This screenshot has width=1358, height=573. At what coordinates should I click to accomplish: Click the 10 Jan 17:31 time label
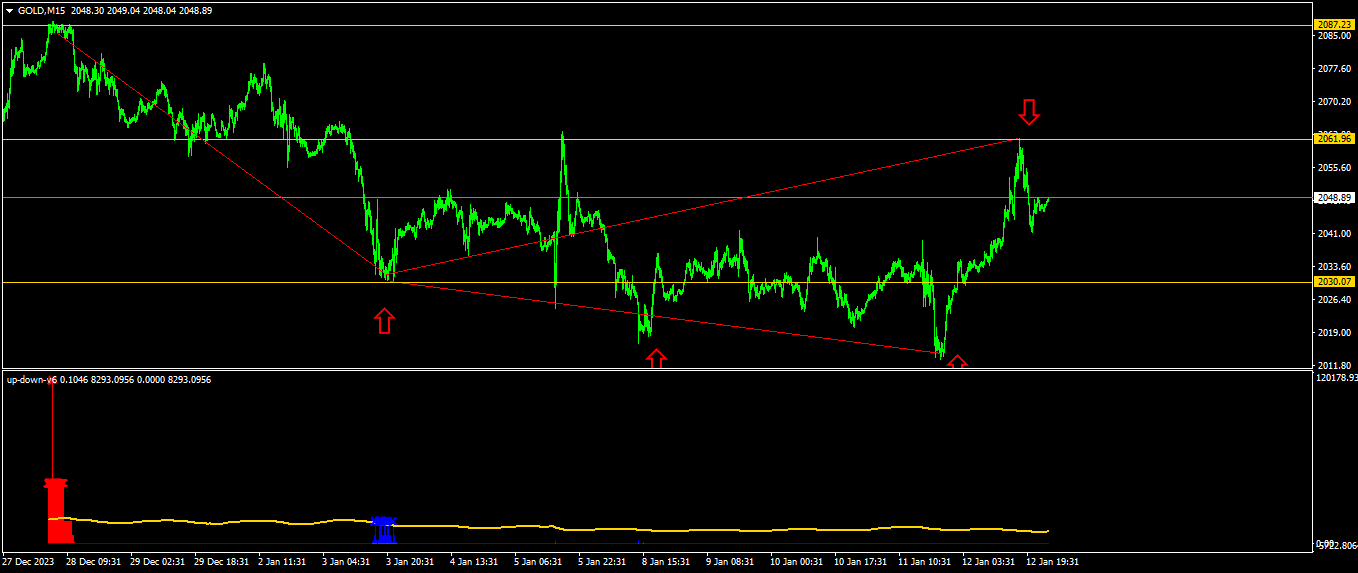point(860,562)
